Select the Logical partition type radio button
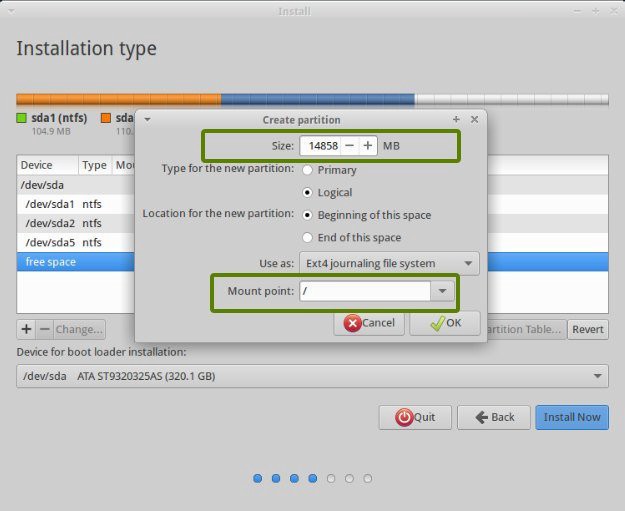625x511 pixels. (307, 192)
